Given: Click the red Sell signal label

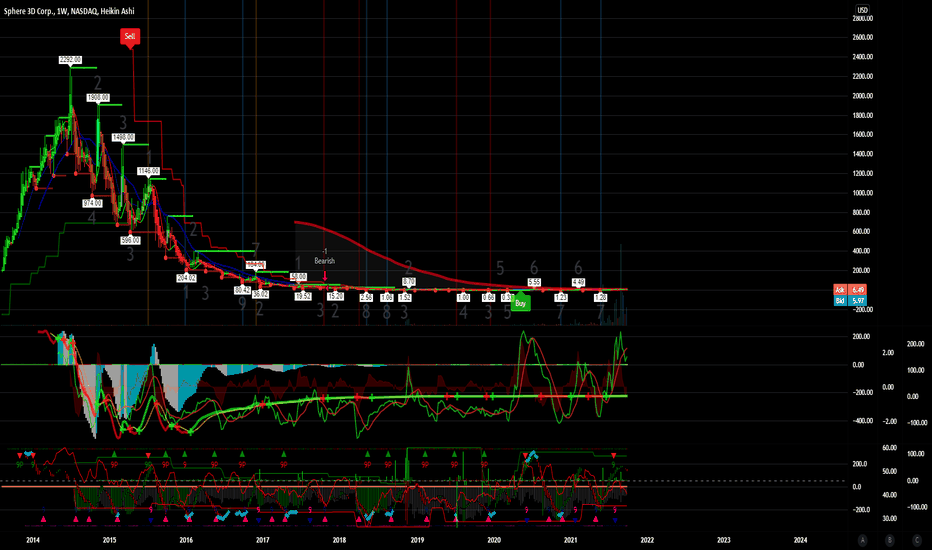Looking at the screenshot, I should 130,37.
